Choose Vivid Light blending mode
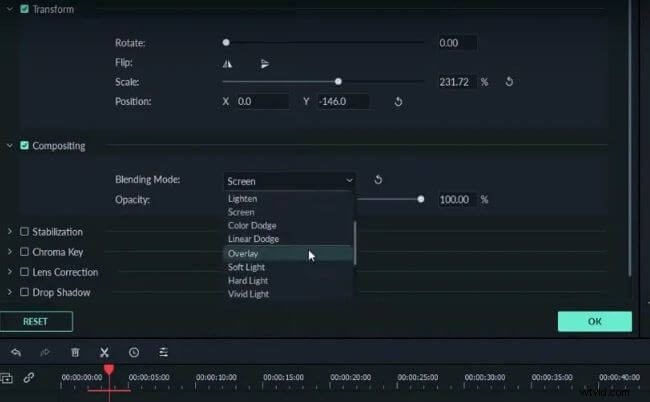 (x=288, y=294)
